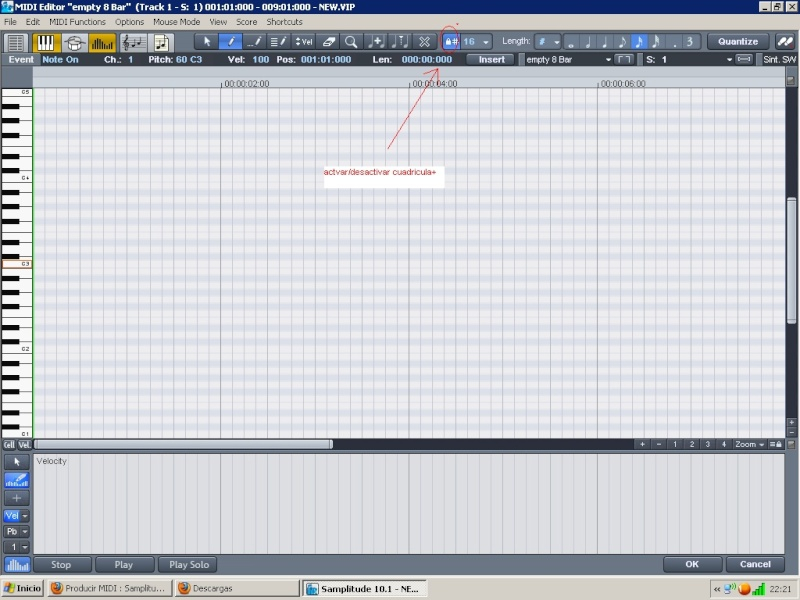The height and width of the screenshot is (600, 800).
Task: Click the C3 piano key
Action: point(17,264)
